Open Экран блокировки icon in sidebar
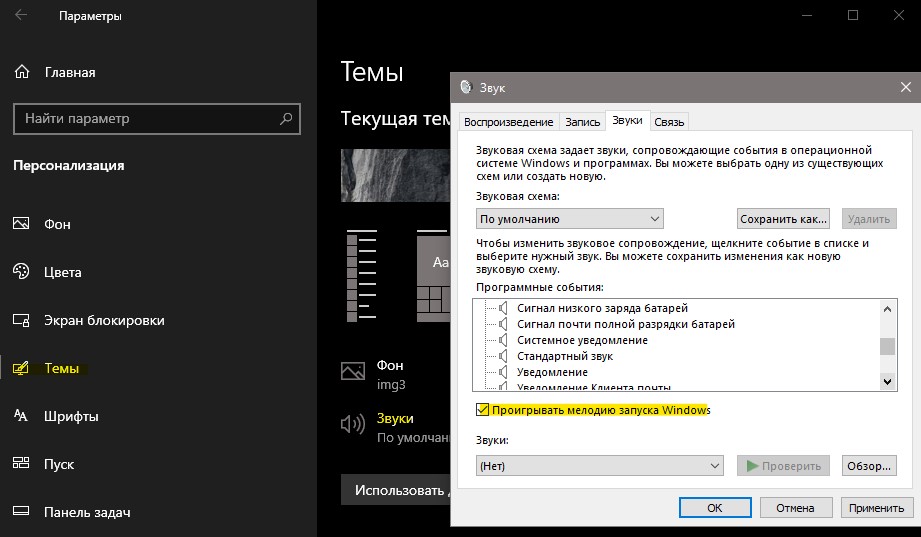 pyautogui.click(x=21, y=320)
